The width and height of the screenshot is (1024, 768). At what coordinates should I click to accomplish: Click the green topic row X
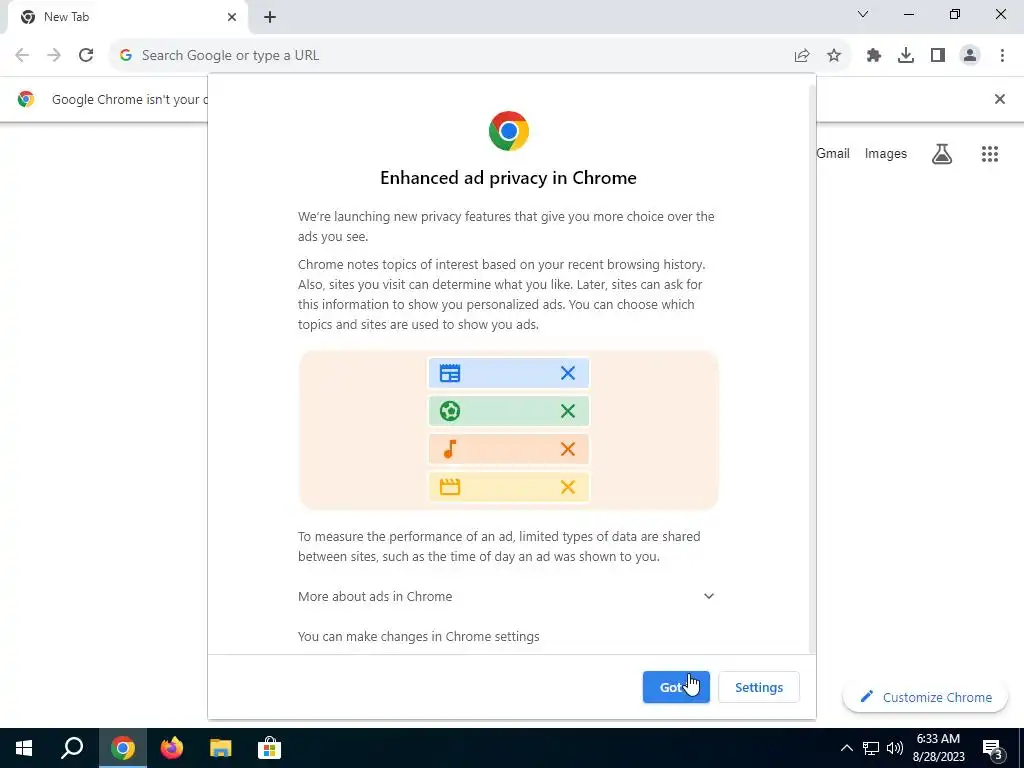(x=568, y=411)
